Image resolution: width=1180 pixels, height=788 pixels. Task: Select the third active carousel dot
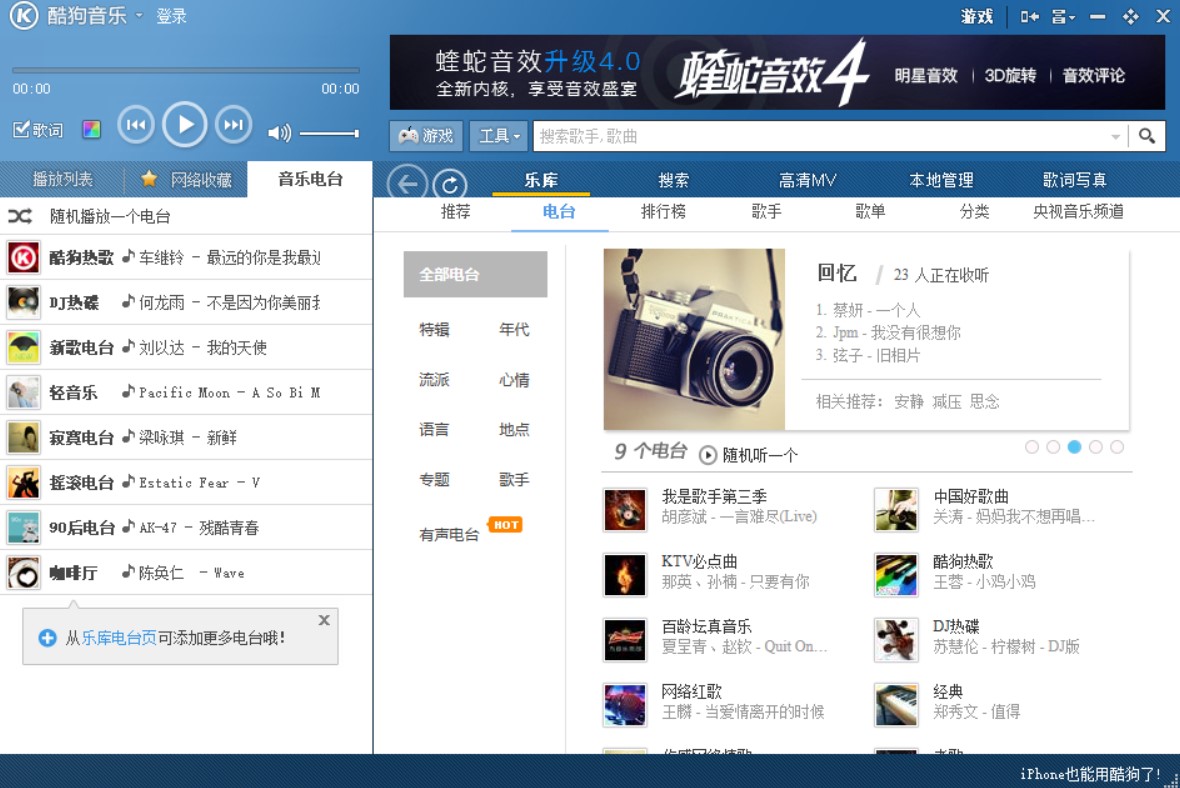[x=1074, y=447]
